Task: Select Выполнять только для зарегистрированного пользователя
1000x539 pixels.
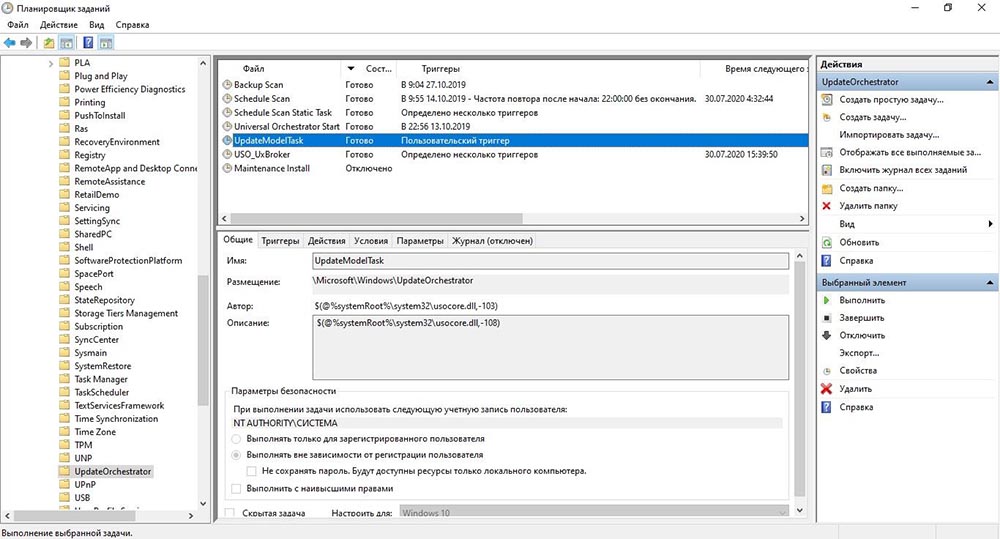Action: tap(236, 439)
